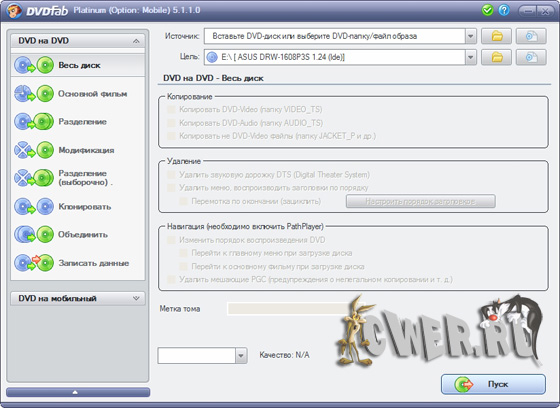Toggle Копировать не DVD-Video файлы checkbox
The image size is (560, 408).
tap(171, 136)
